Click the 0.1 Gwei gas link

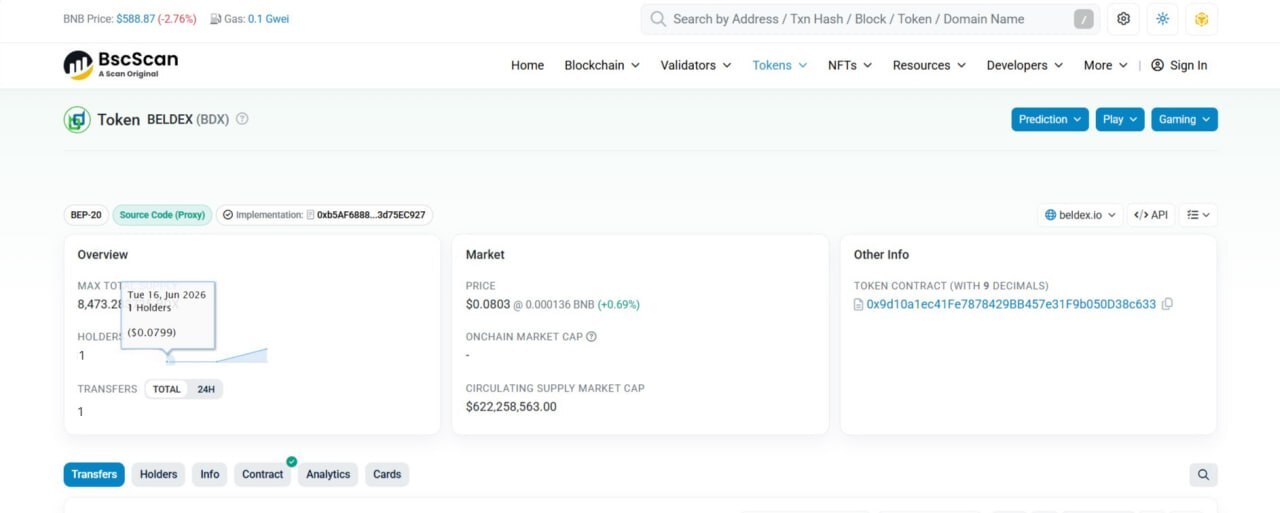[x=269, y=19]
